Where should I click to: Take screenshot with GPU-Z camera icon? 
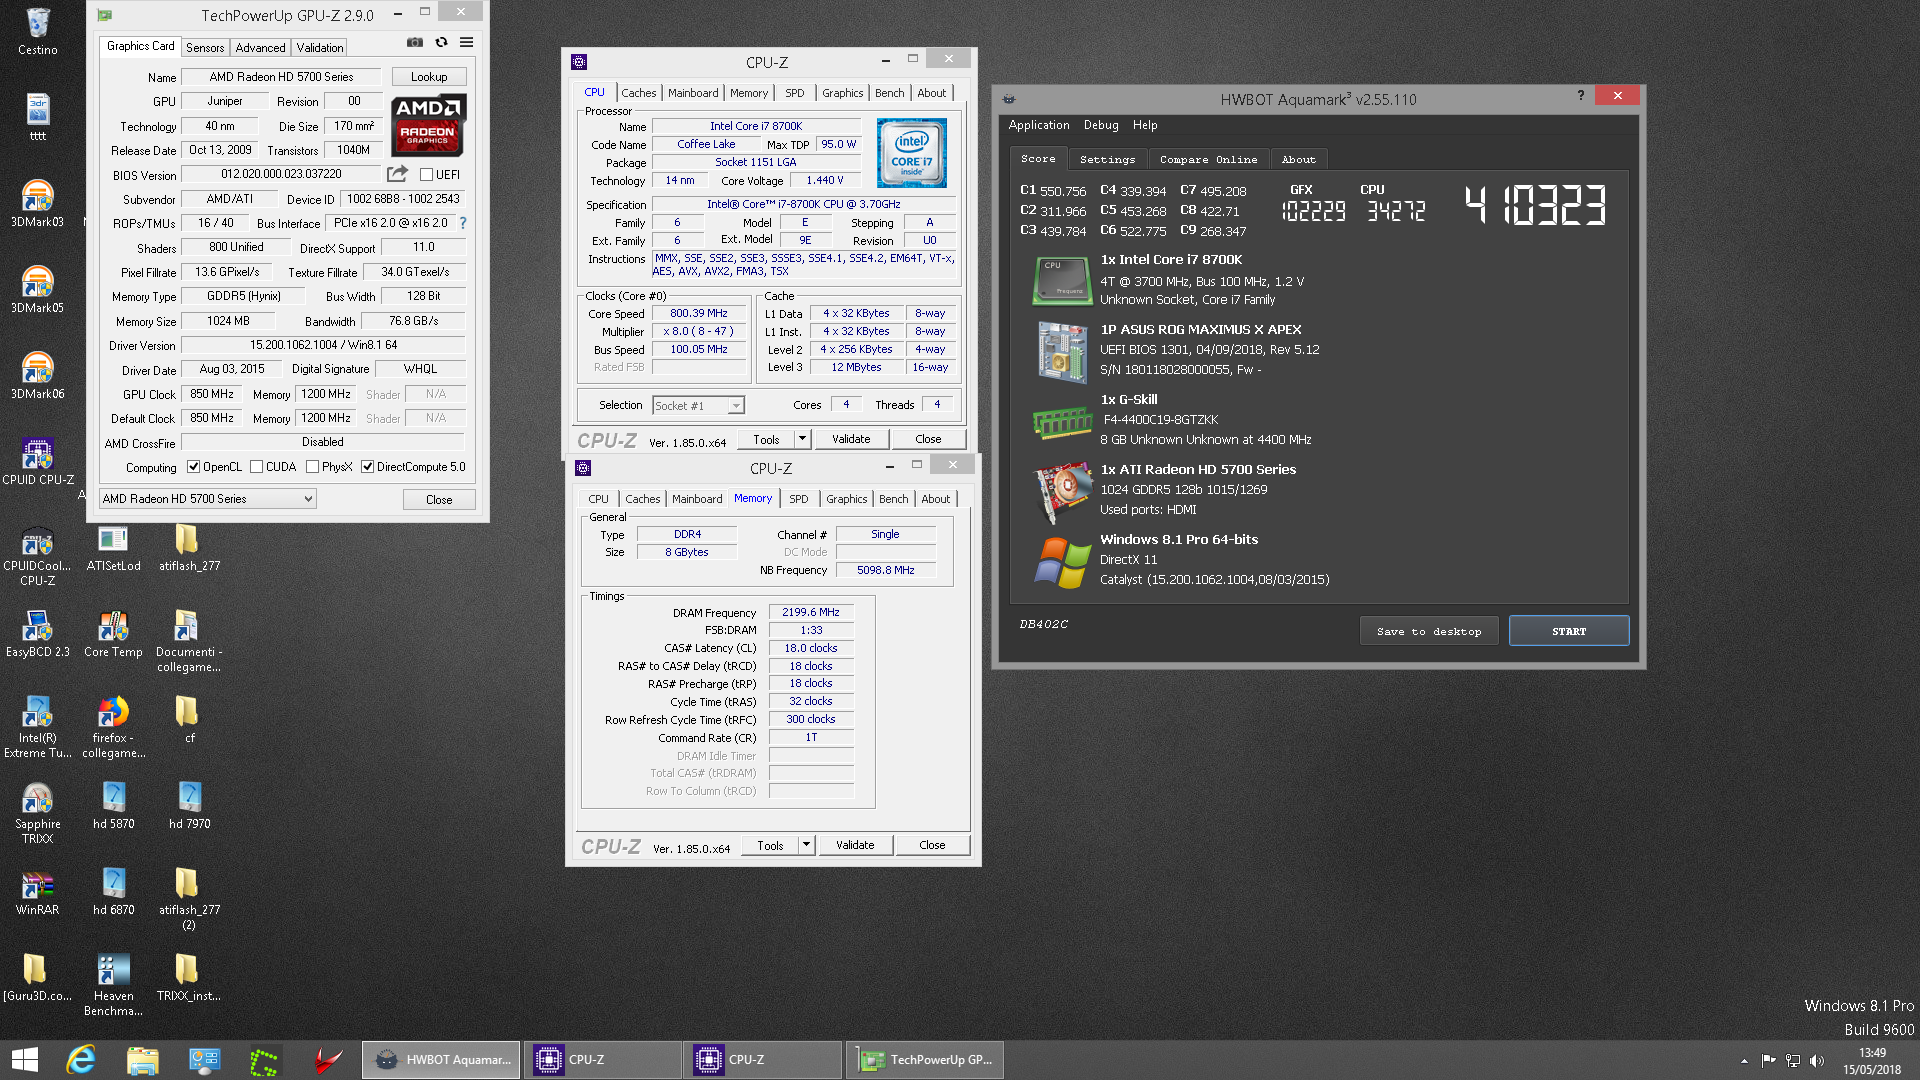pos(415,42)
